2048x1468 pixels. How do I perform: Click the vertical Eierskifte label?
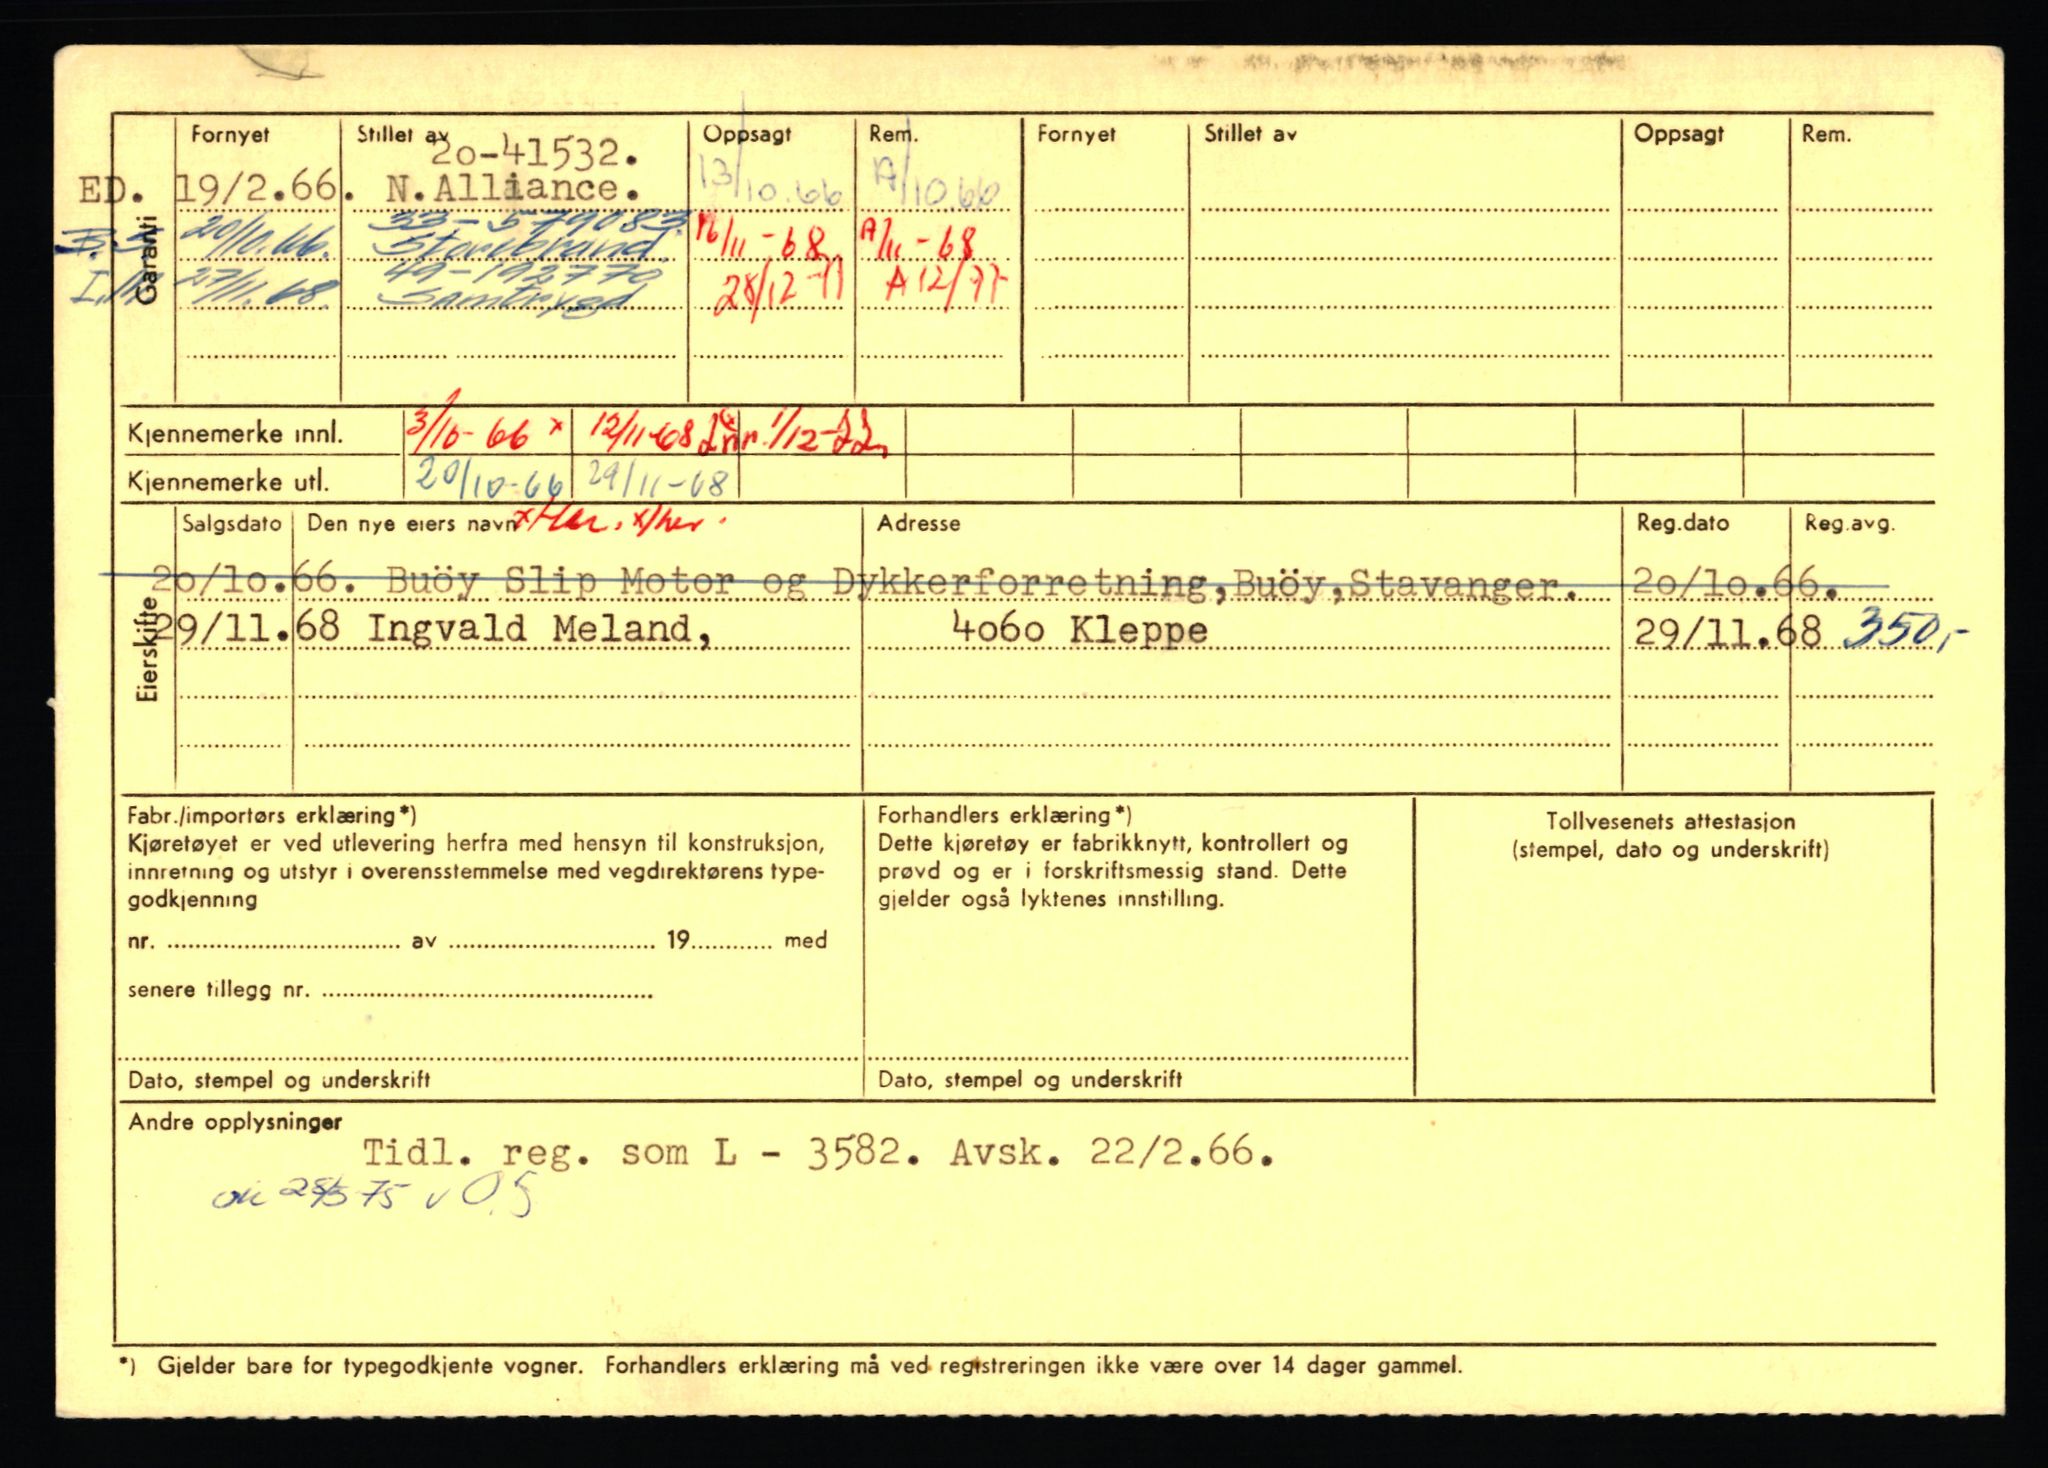coord(147,649)
